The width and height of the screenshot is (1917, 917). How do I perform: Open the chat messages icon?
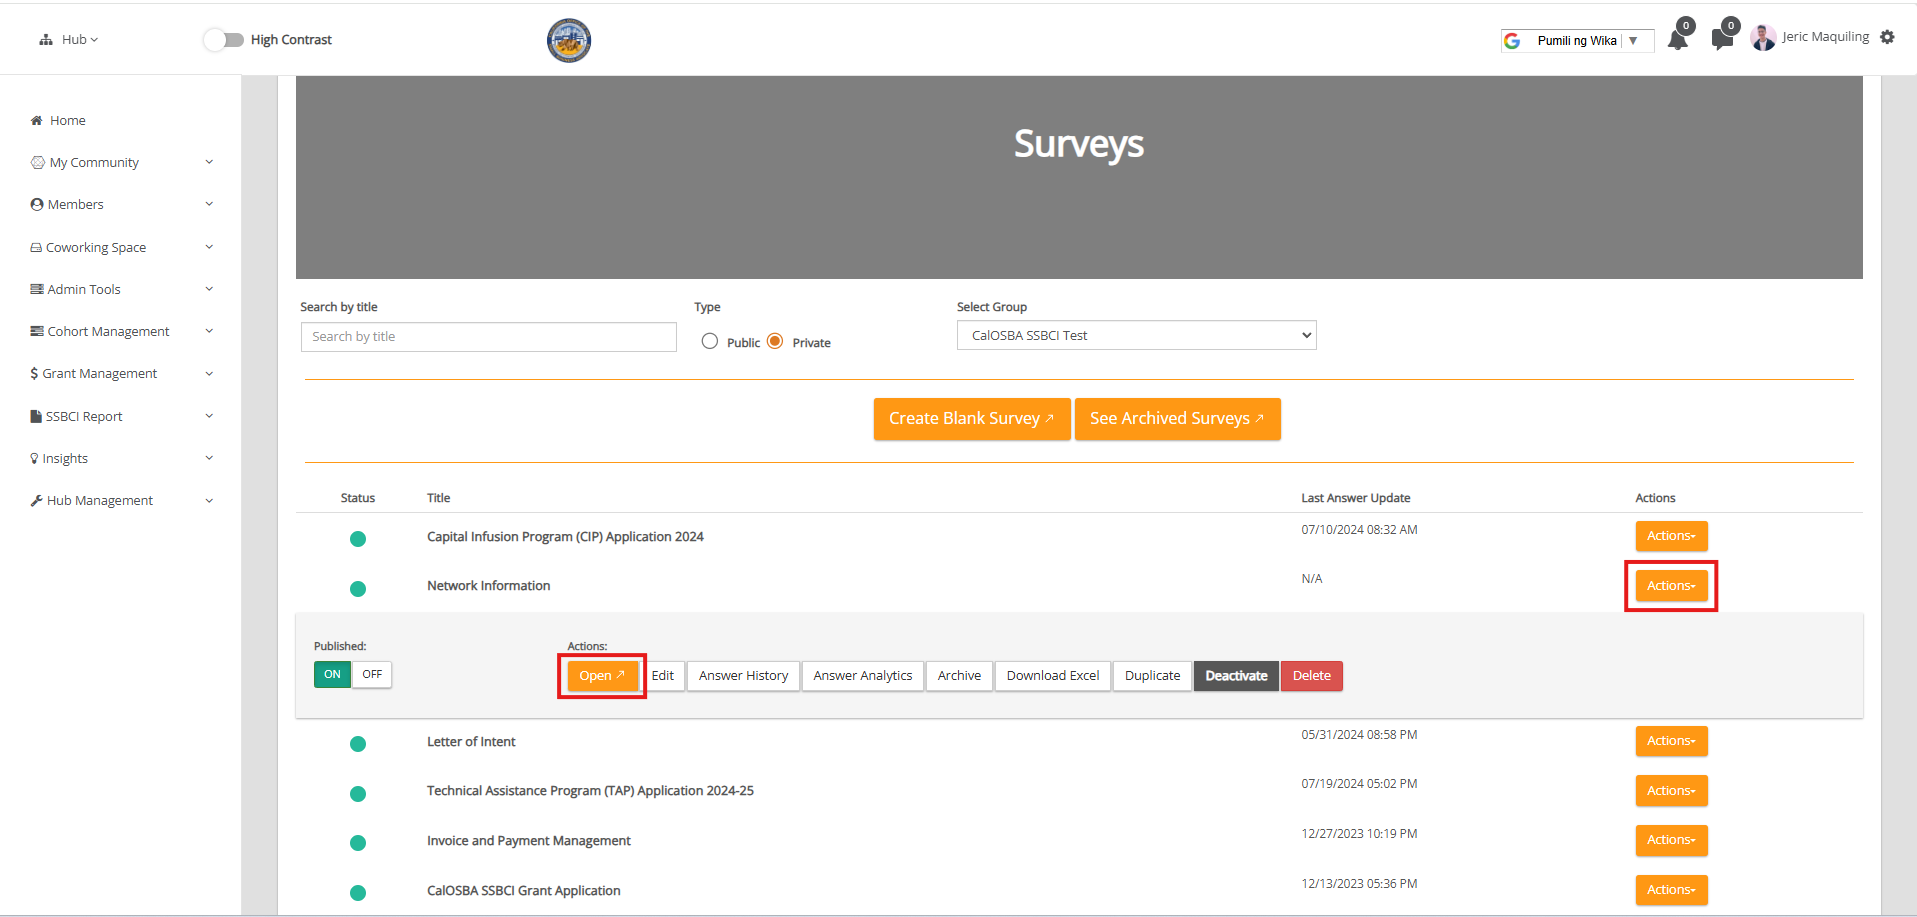coord(1722,40)
